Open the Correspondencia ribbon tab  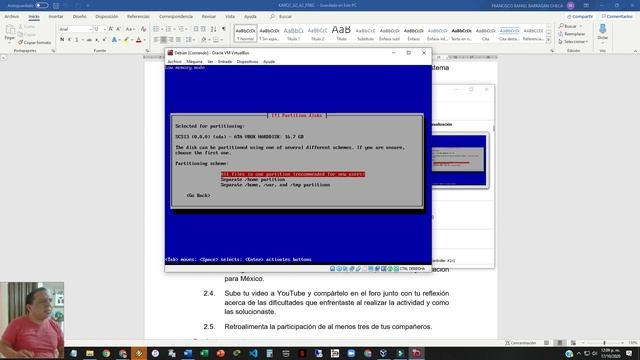click(x=176, y=17)
